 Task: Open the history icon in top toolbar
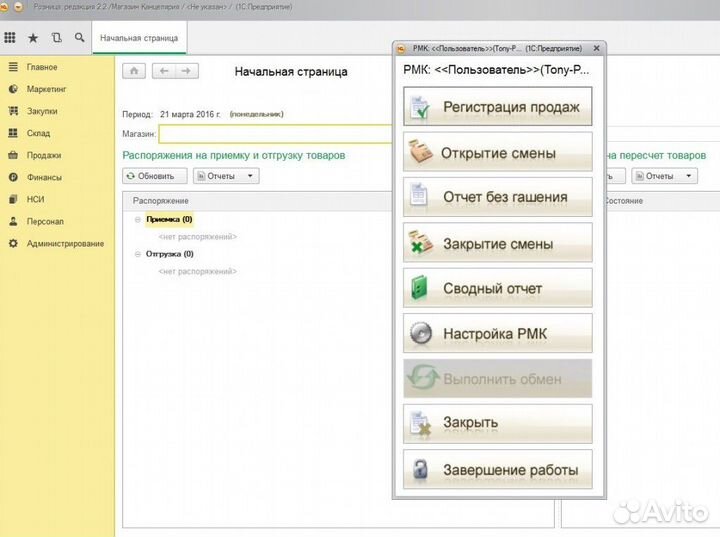click(56, 38)
